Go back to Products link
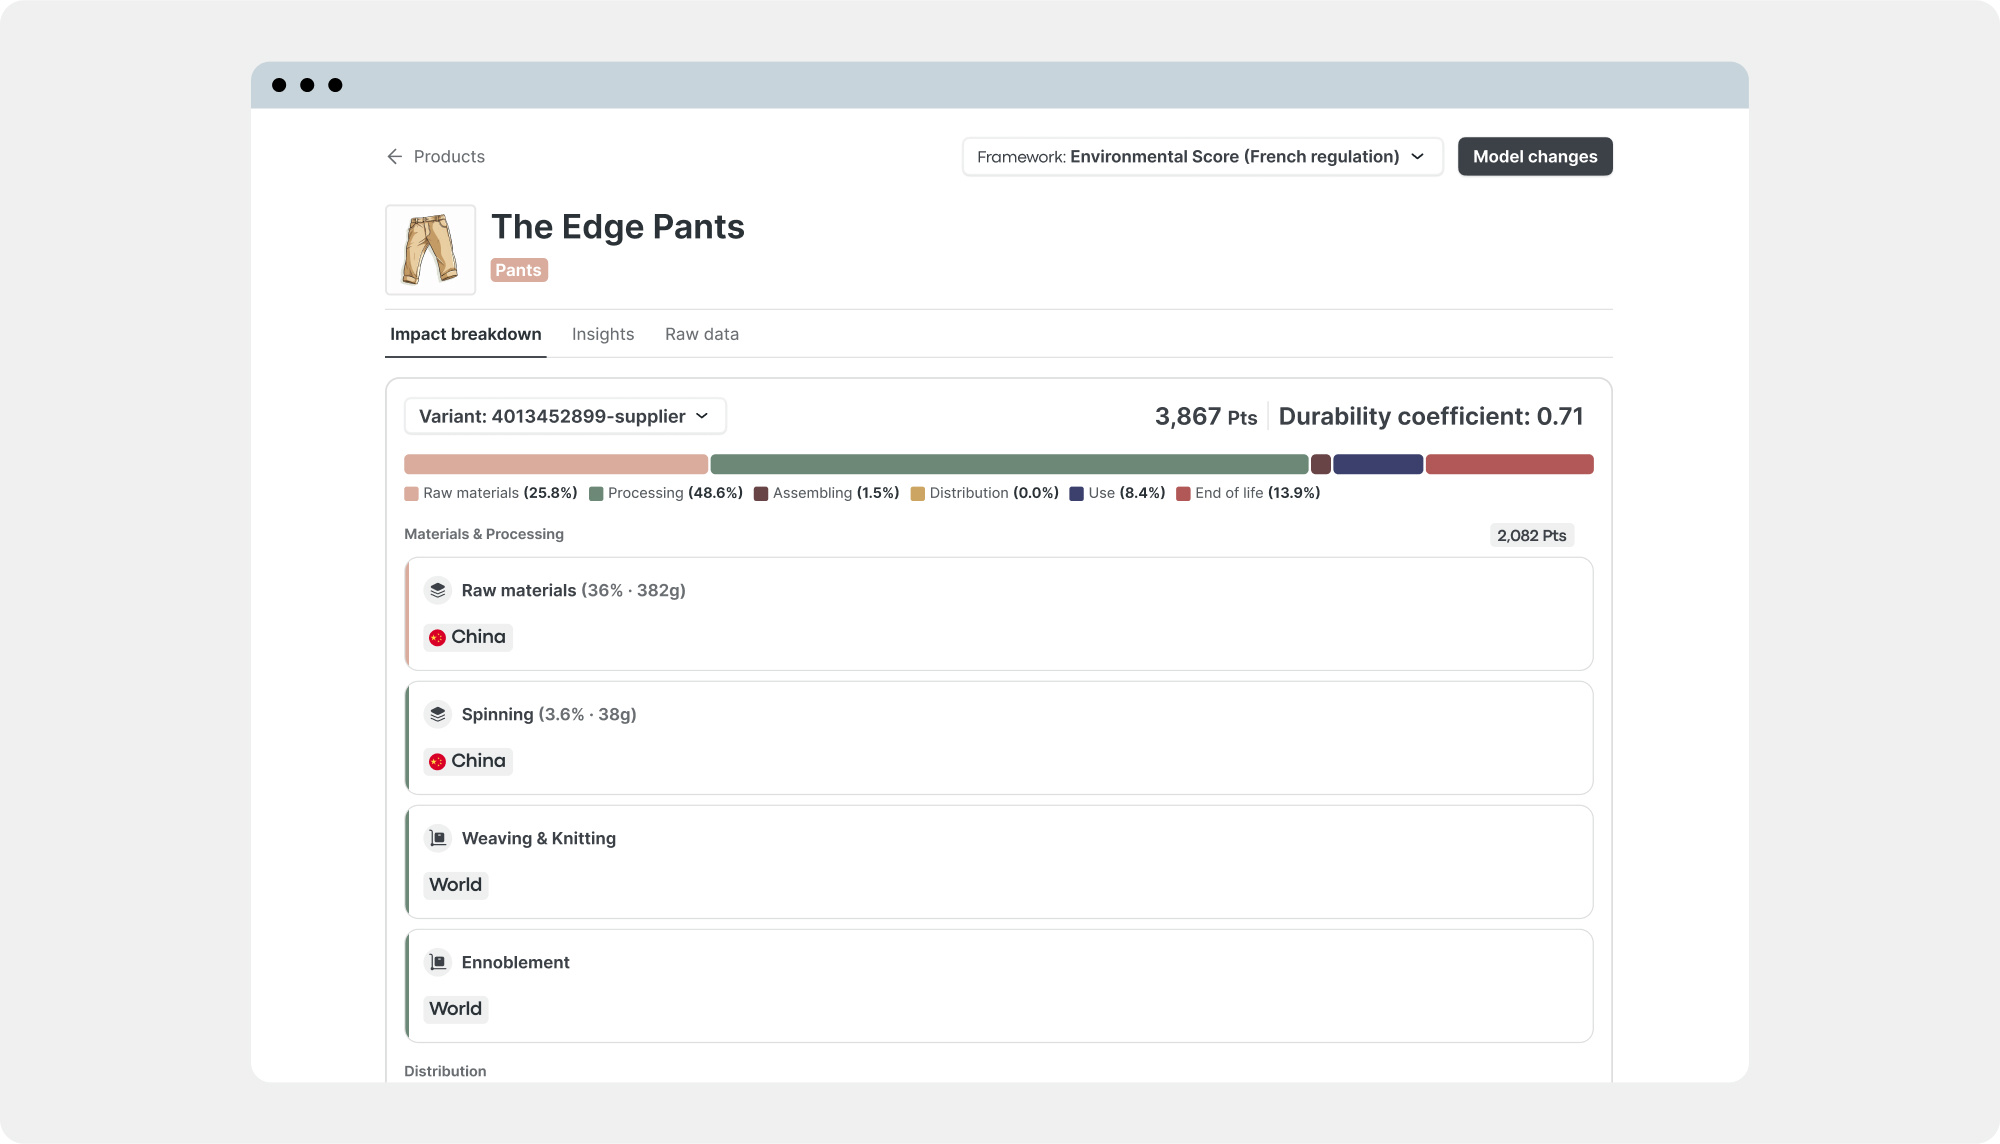2000x1144 pixels. click(449, 157)
